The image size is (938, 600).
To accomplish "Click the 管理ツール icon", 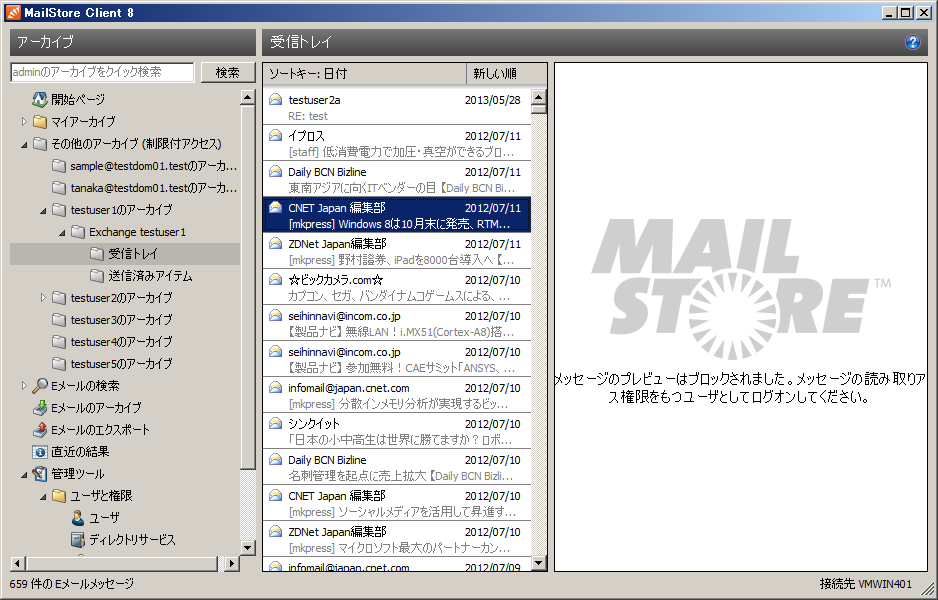I will (40, 474).
